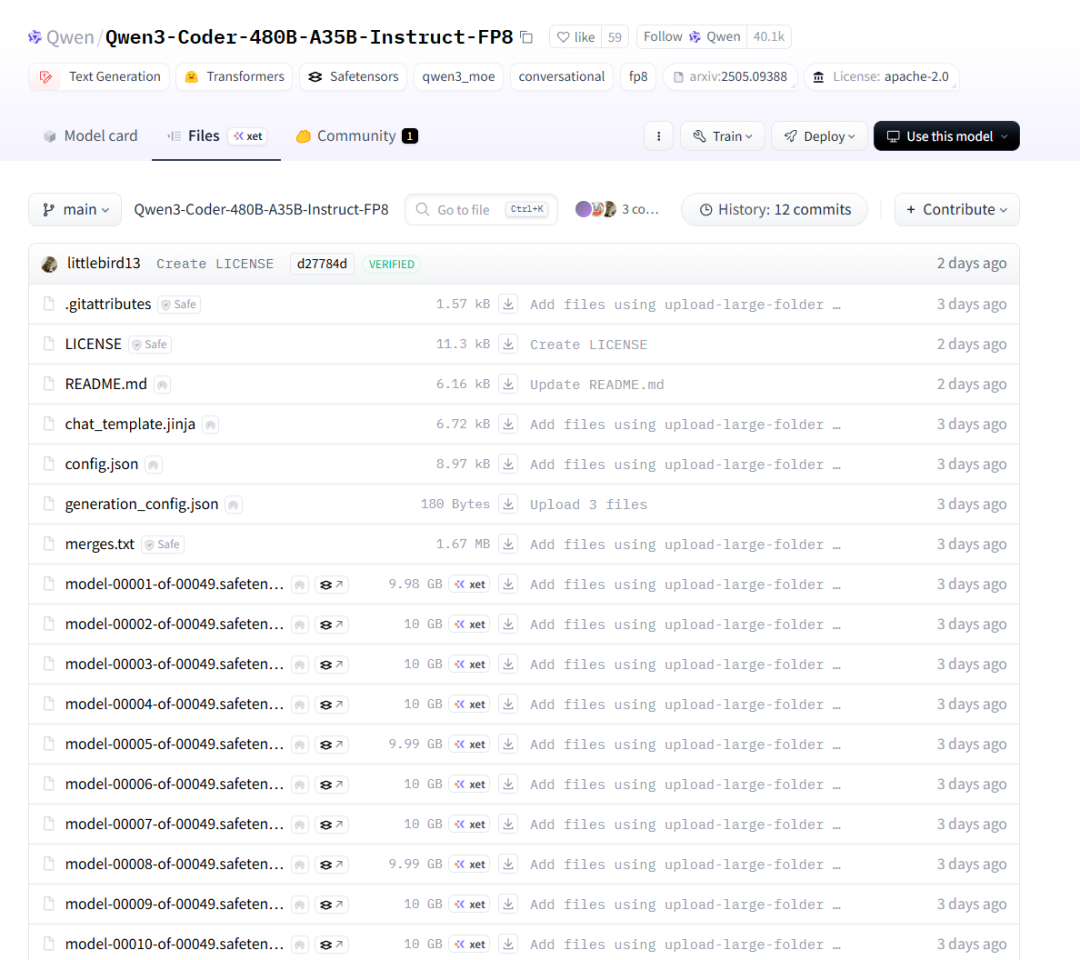Download the .gitattributes file
Screen dimensions: 1080x960
tap(508, 304)
